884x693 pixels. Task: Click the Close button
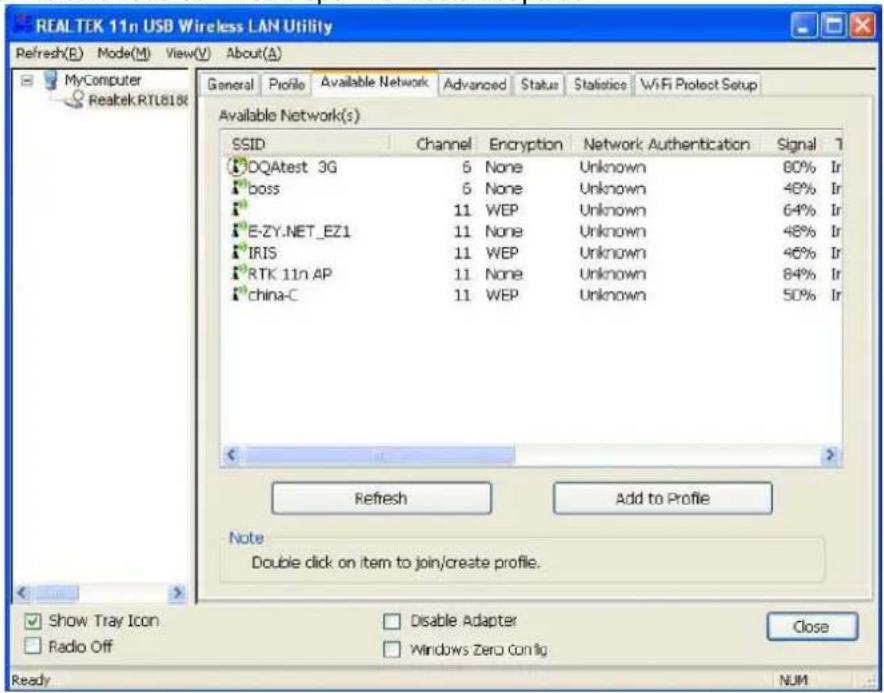point(812,627)
